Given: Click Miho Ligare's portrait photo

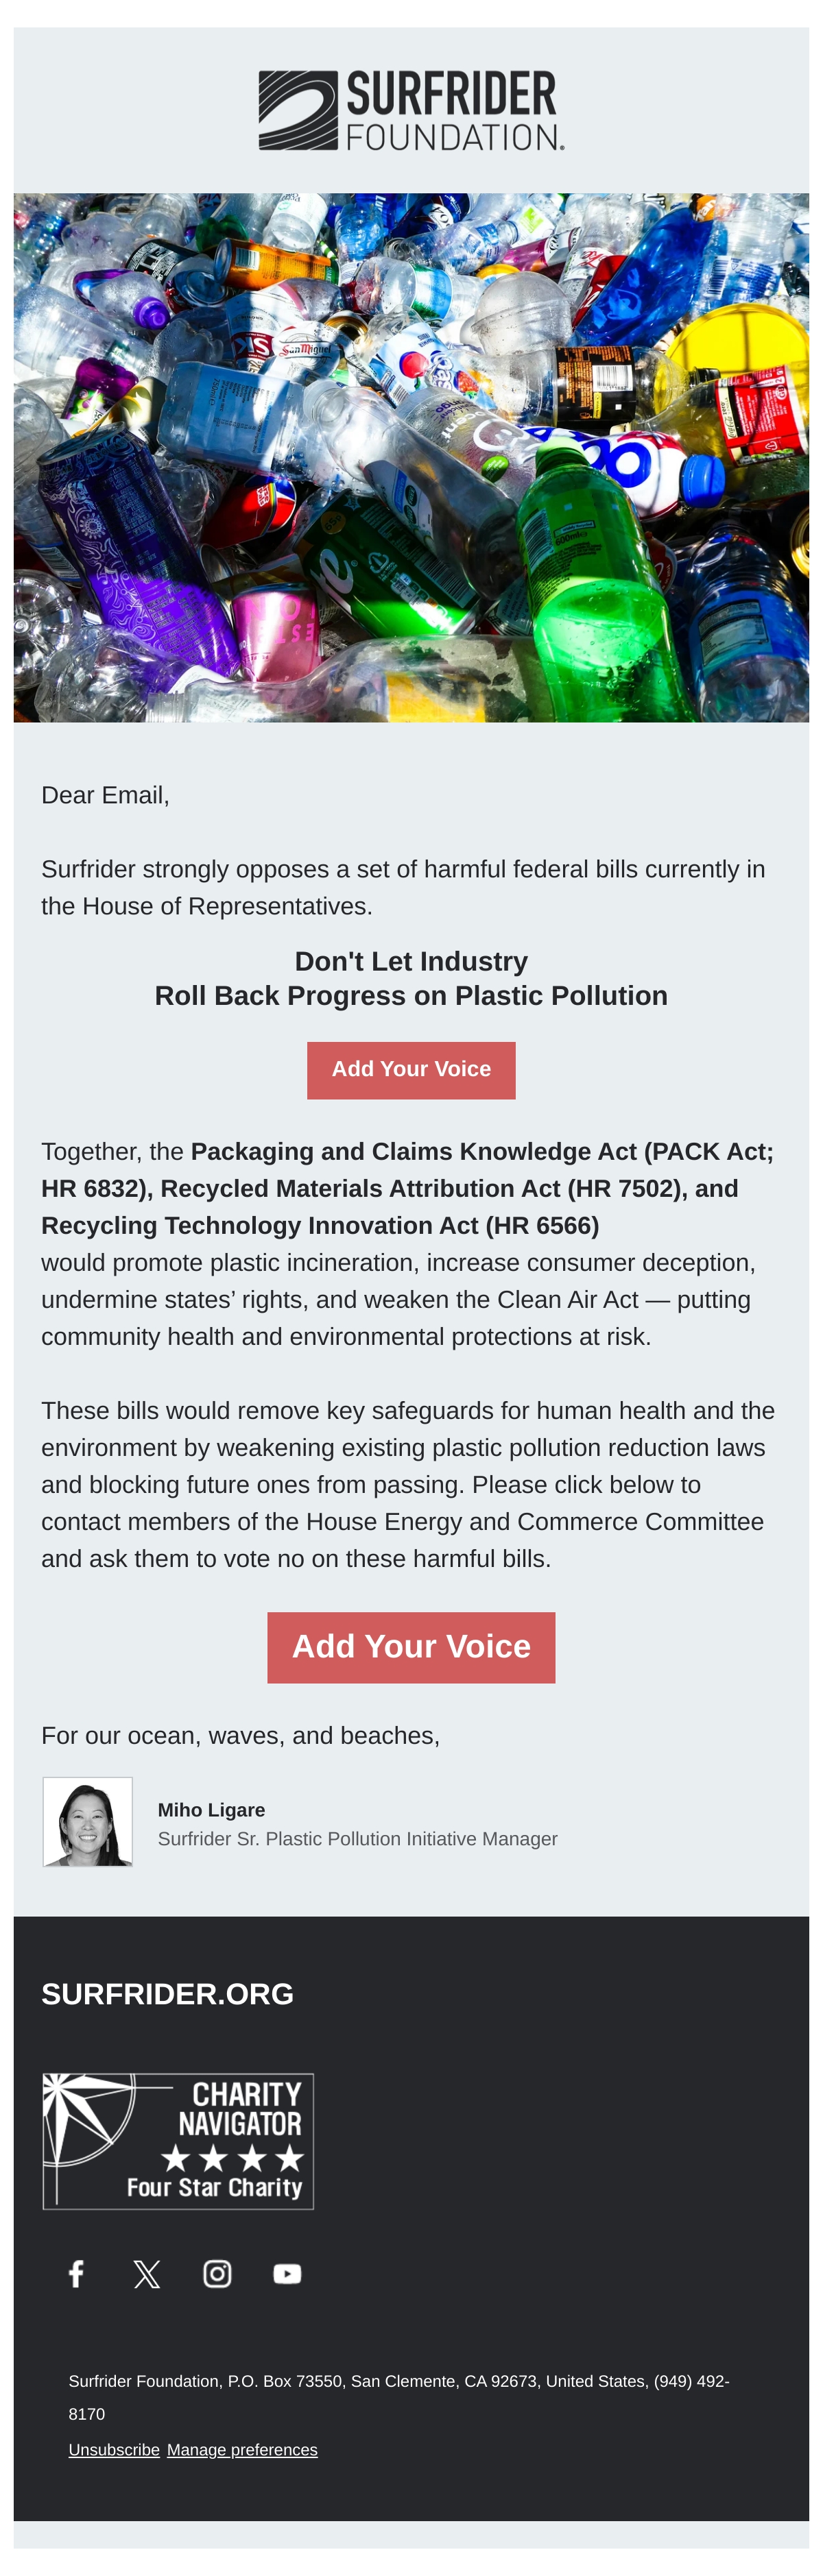Looking at the screenshot, I should pos(88,1821).
